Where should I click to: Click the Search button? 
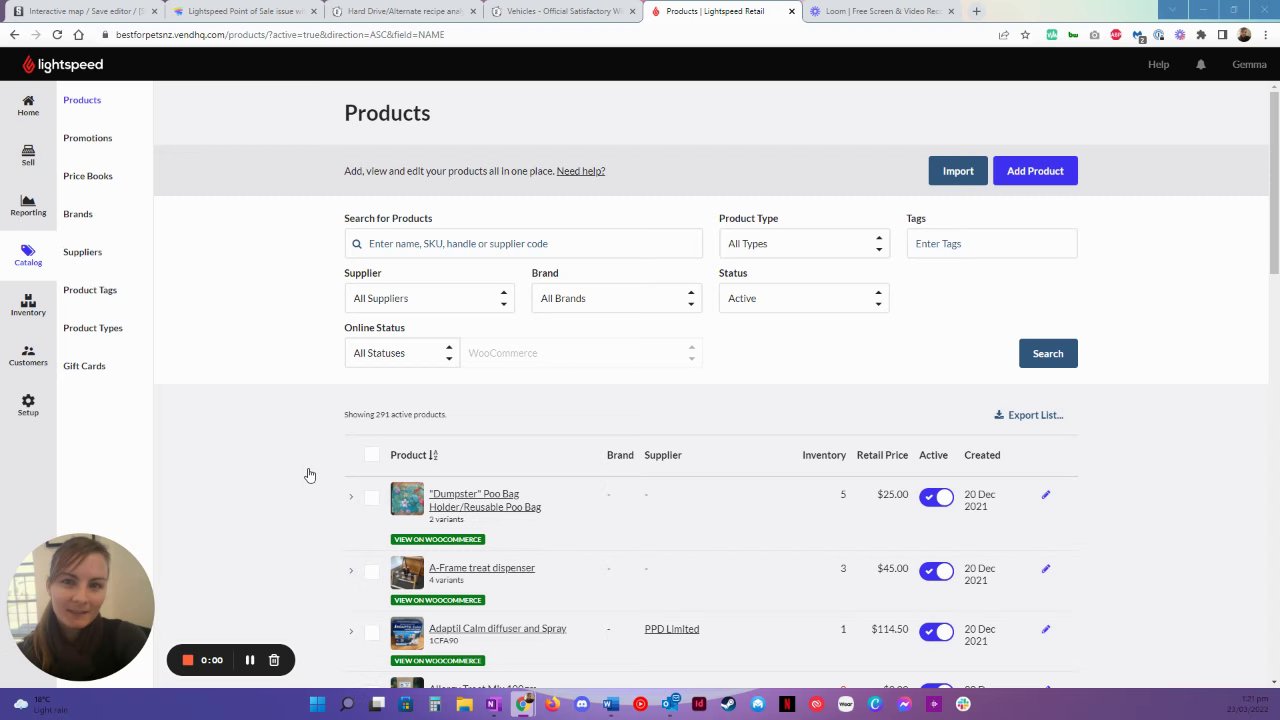[x=1048, y=353]
